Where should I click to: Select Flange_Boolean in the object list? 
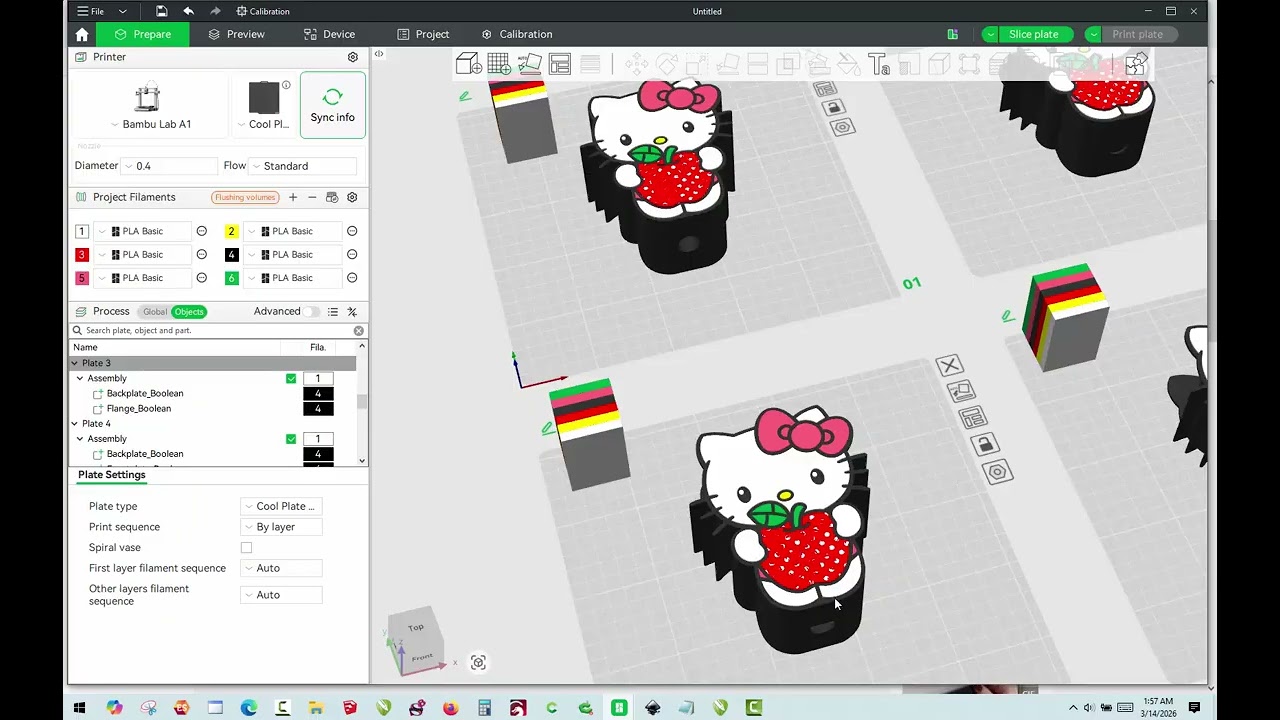[x=138, y=409]
